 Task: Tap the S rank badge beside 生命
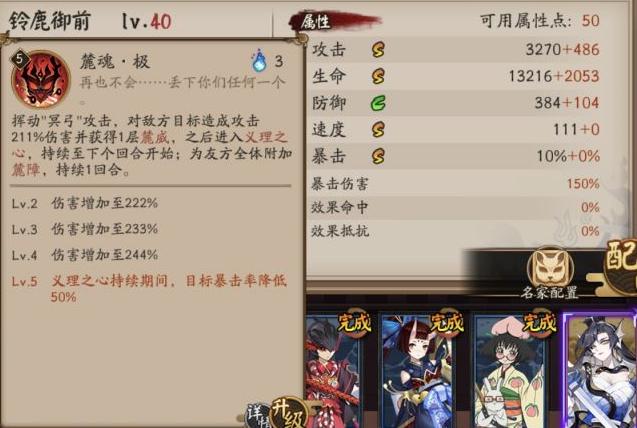click(378, 76)
